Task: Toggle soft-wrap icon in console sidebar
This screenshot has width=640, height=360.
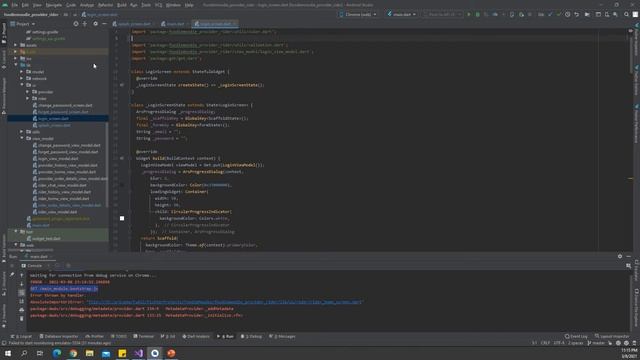Action: tap(22, 293)
